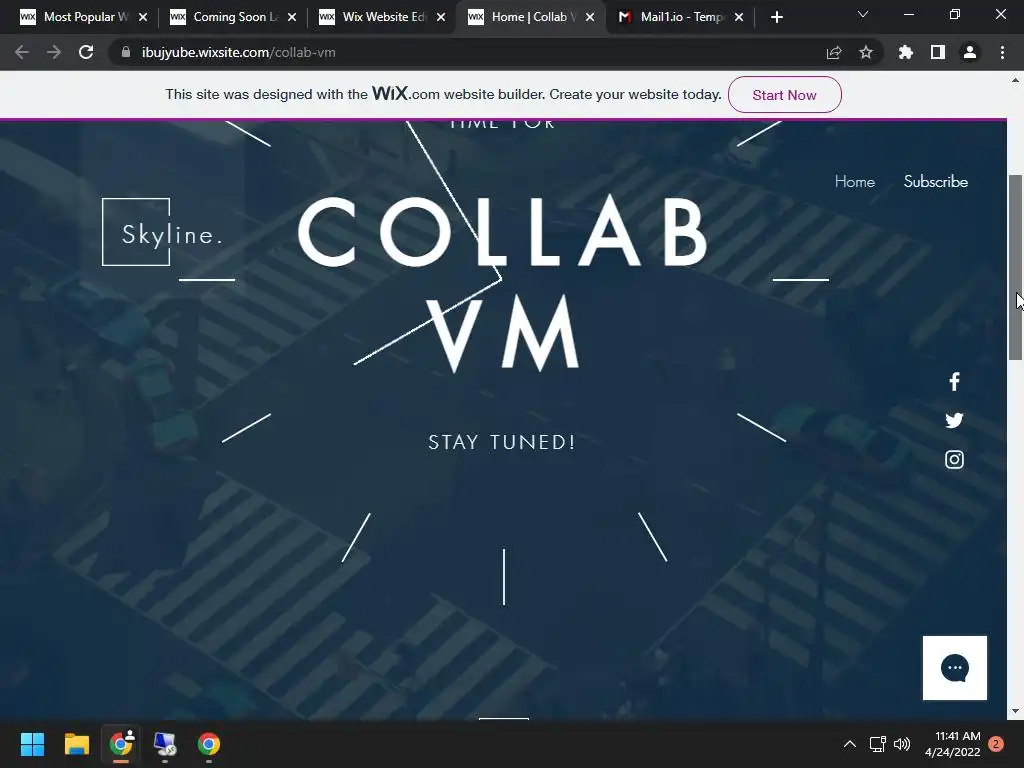Screen dimensions: 1024x768
Task: Switch to Chrome profile window on taskbar
Action: point(121,744)
